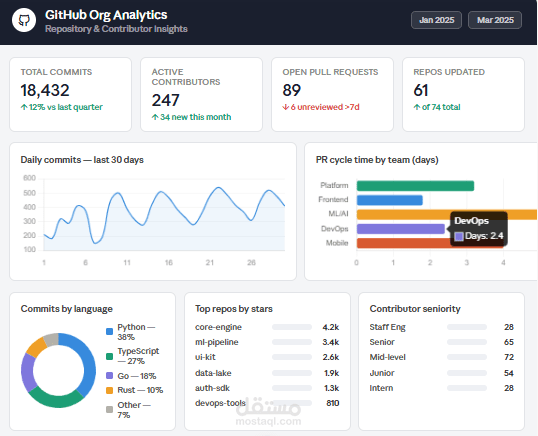Screen dimensions: 538x436
Task: Click the purple Go segment of the donut chart
Action: [28, 372]
